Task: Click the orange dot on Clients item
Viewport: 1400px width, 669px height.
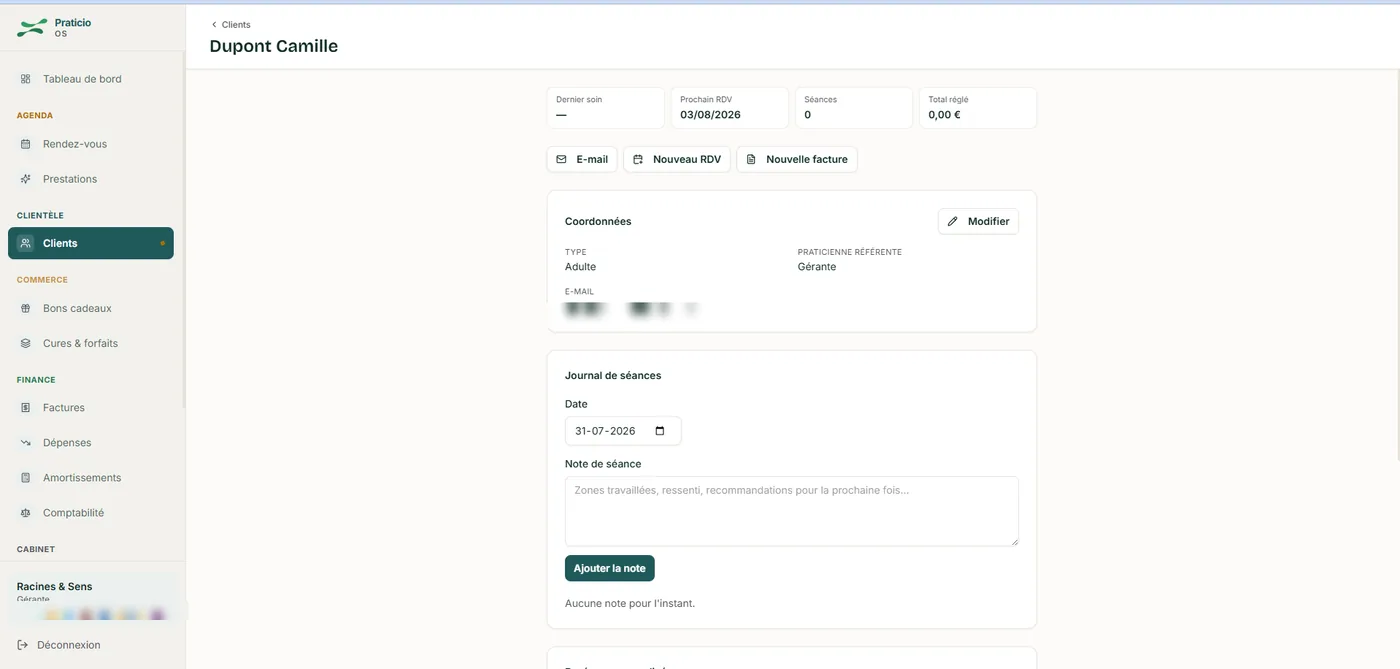Action: [x=163, y=243]
